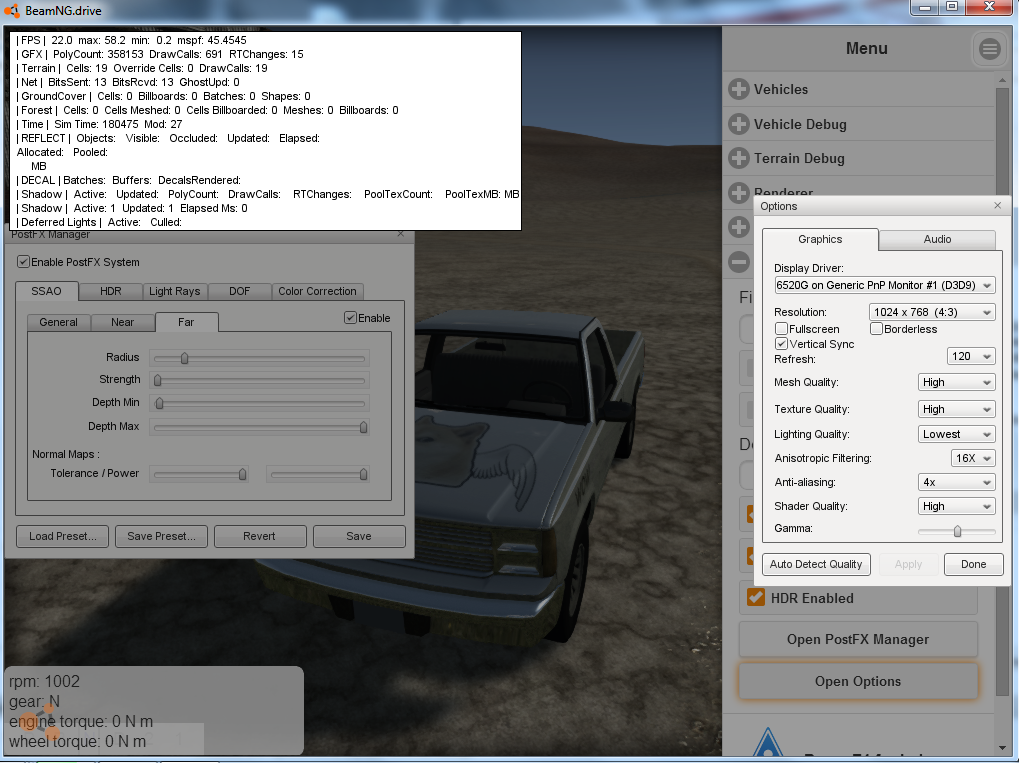Image resolution: width=1019 pixels, height=763 pixels.
Task: Open the Resolution dropdown
Action: click(x=932, y=312)
